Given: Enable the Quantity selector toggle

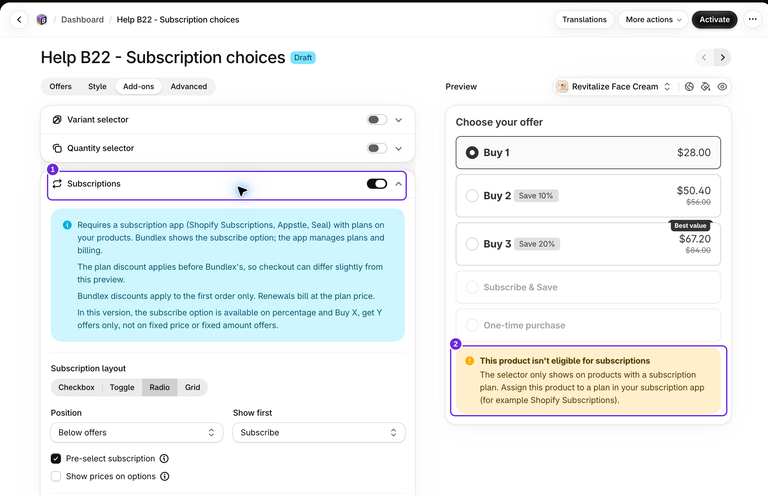Looking at the screenshot, I should coord(377,148).
